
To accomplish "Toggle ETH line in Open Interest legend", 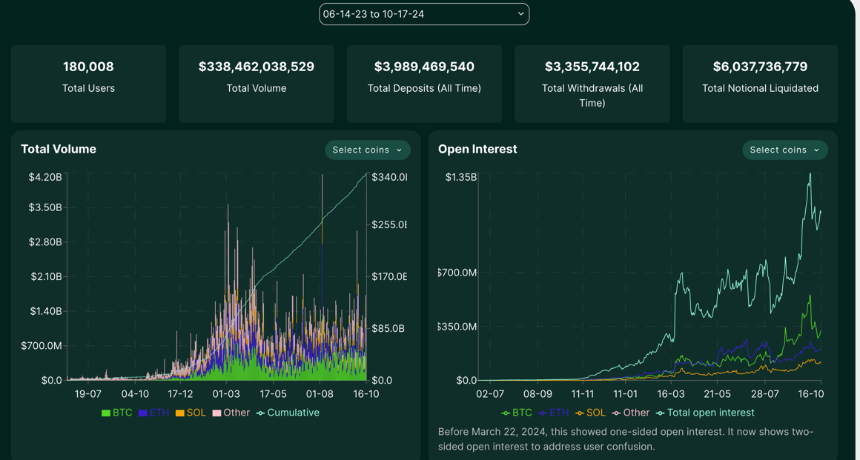I will click(553, 412).
